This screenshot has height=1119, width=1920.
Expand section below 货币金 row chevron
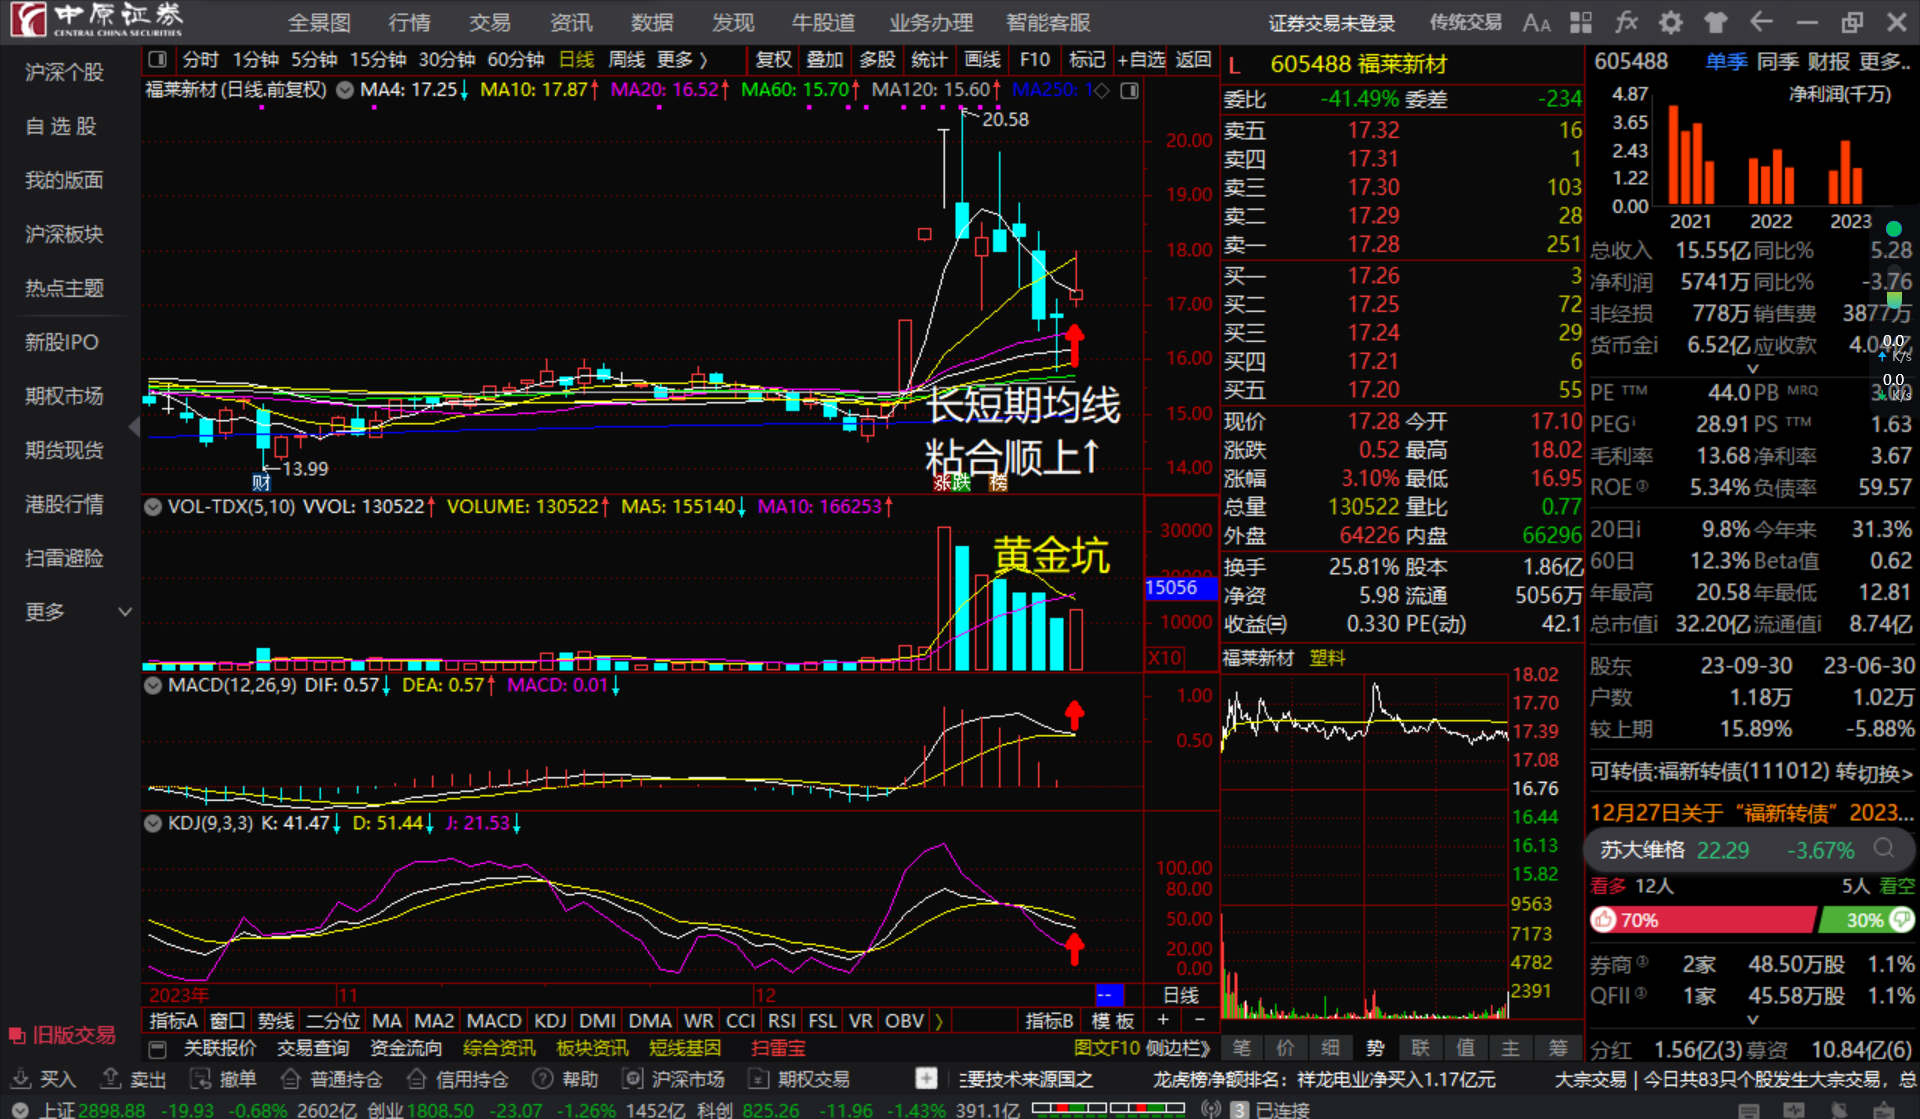point(1752,369)
